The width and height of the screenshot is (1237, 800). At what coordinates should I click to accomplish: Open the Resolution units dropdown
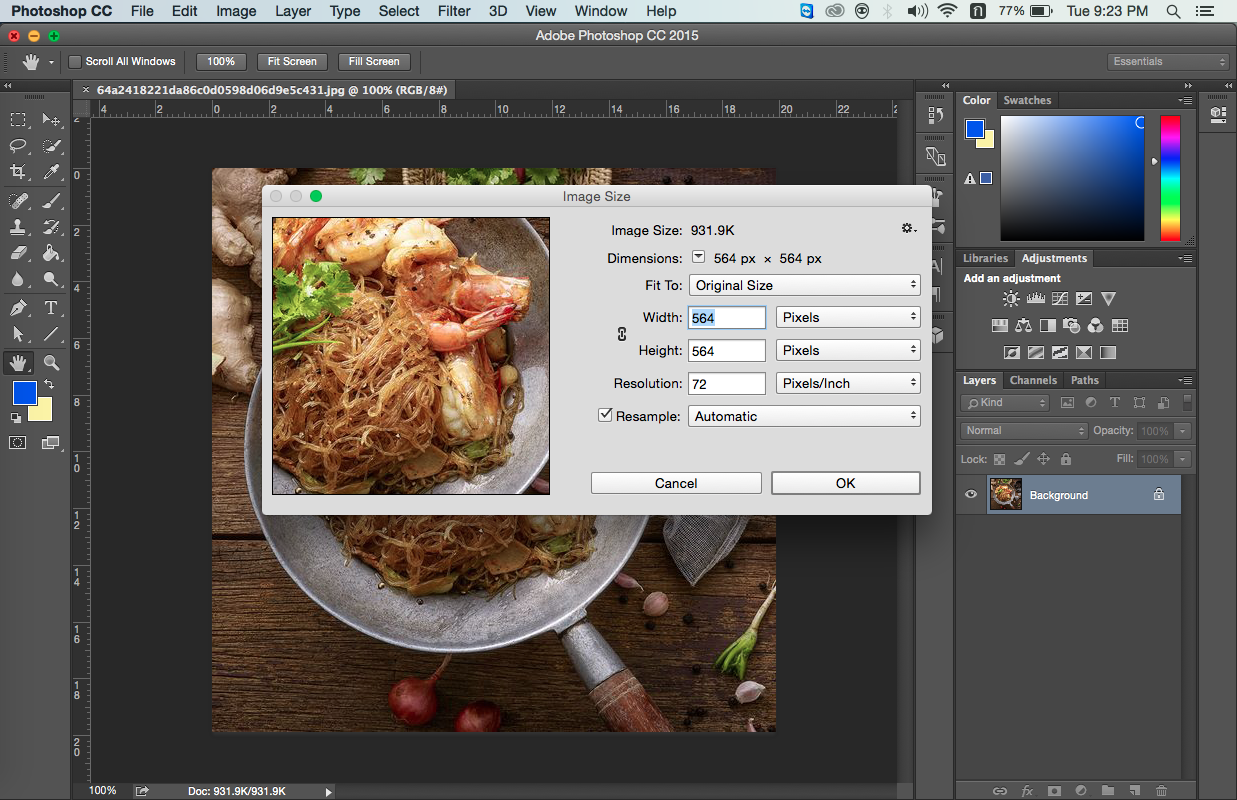coord(848,383)
